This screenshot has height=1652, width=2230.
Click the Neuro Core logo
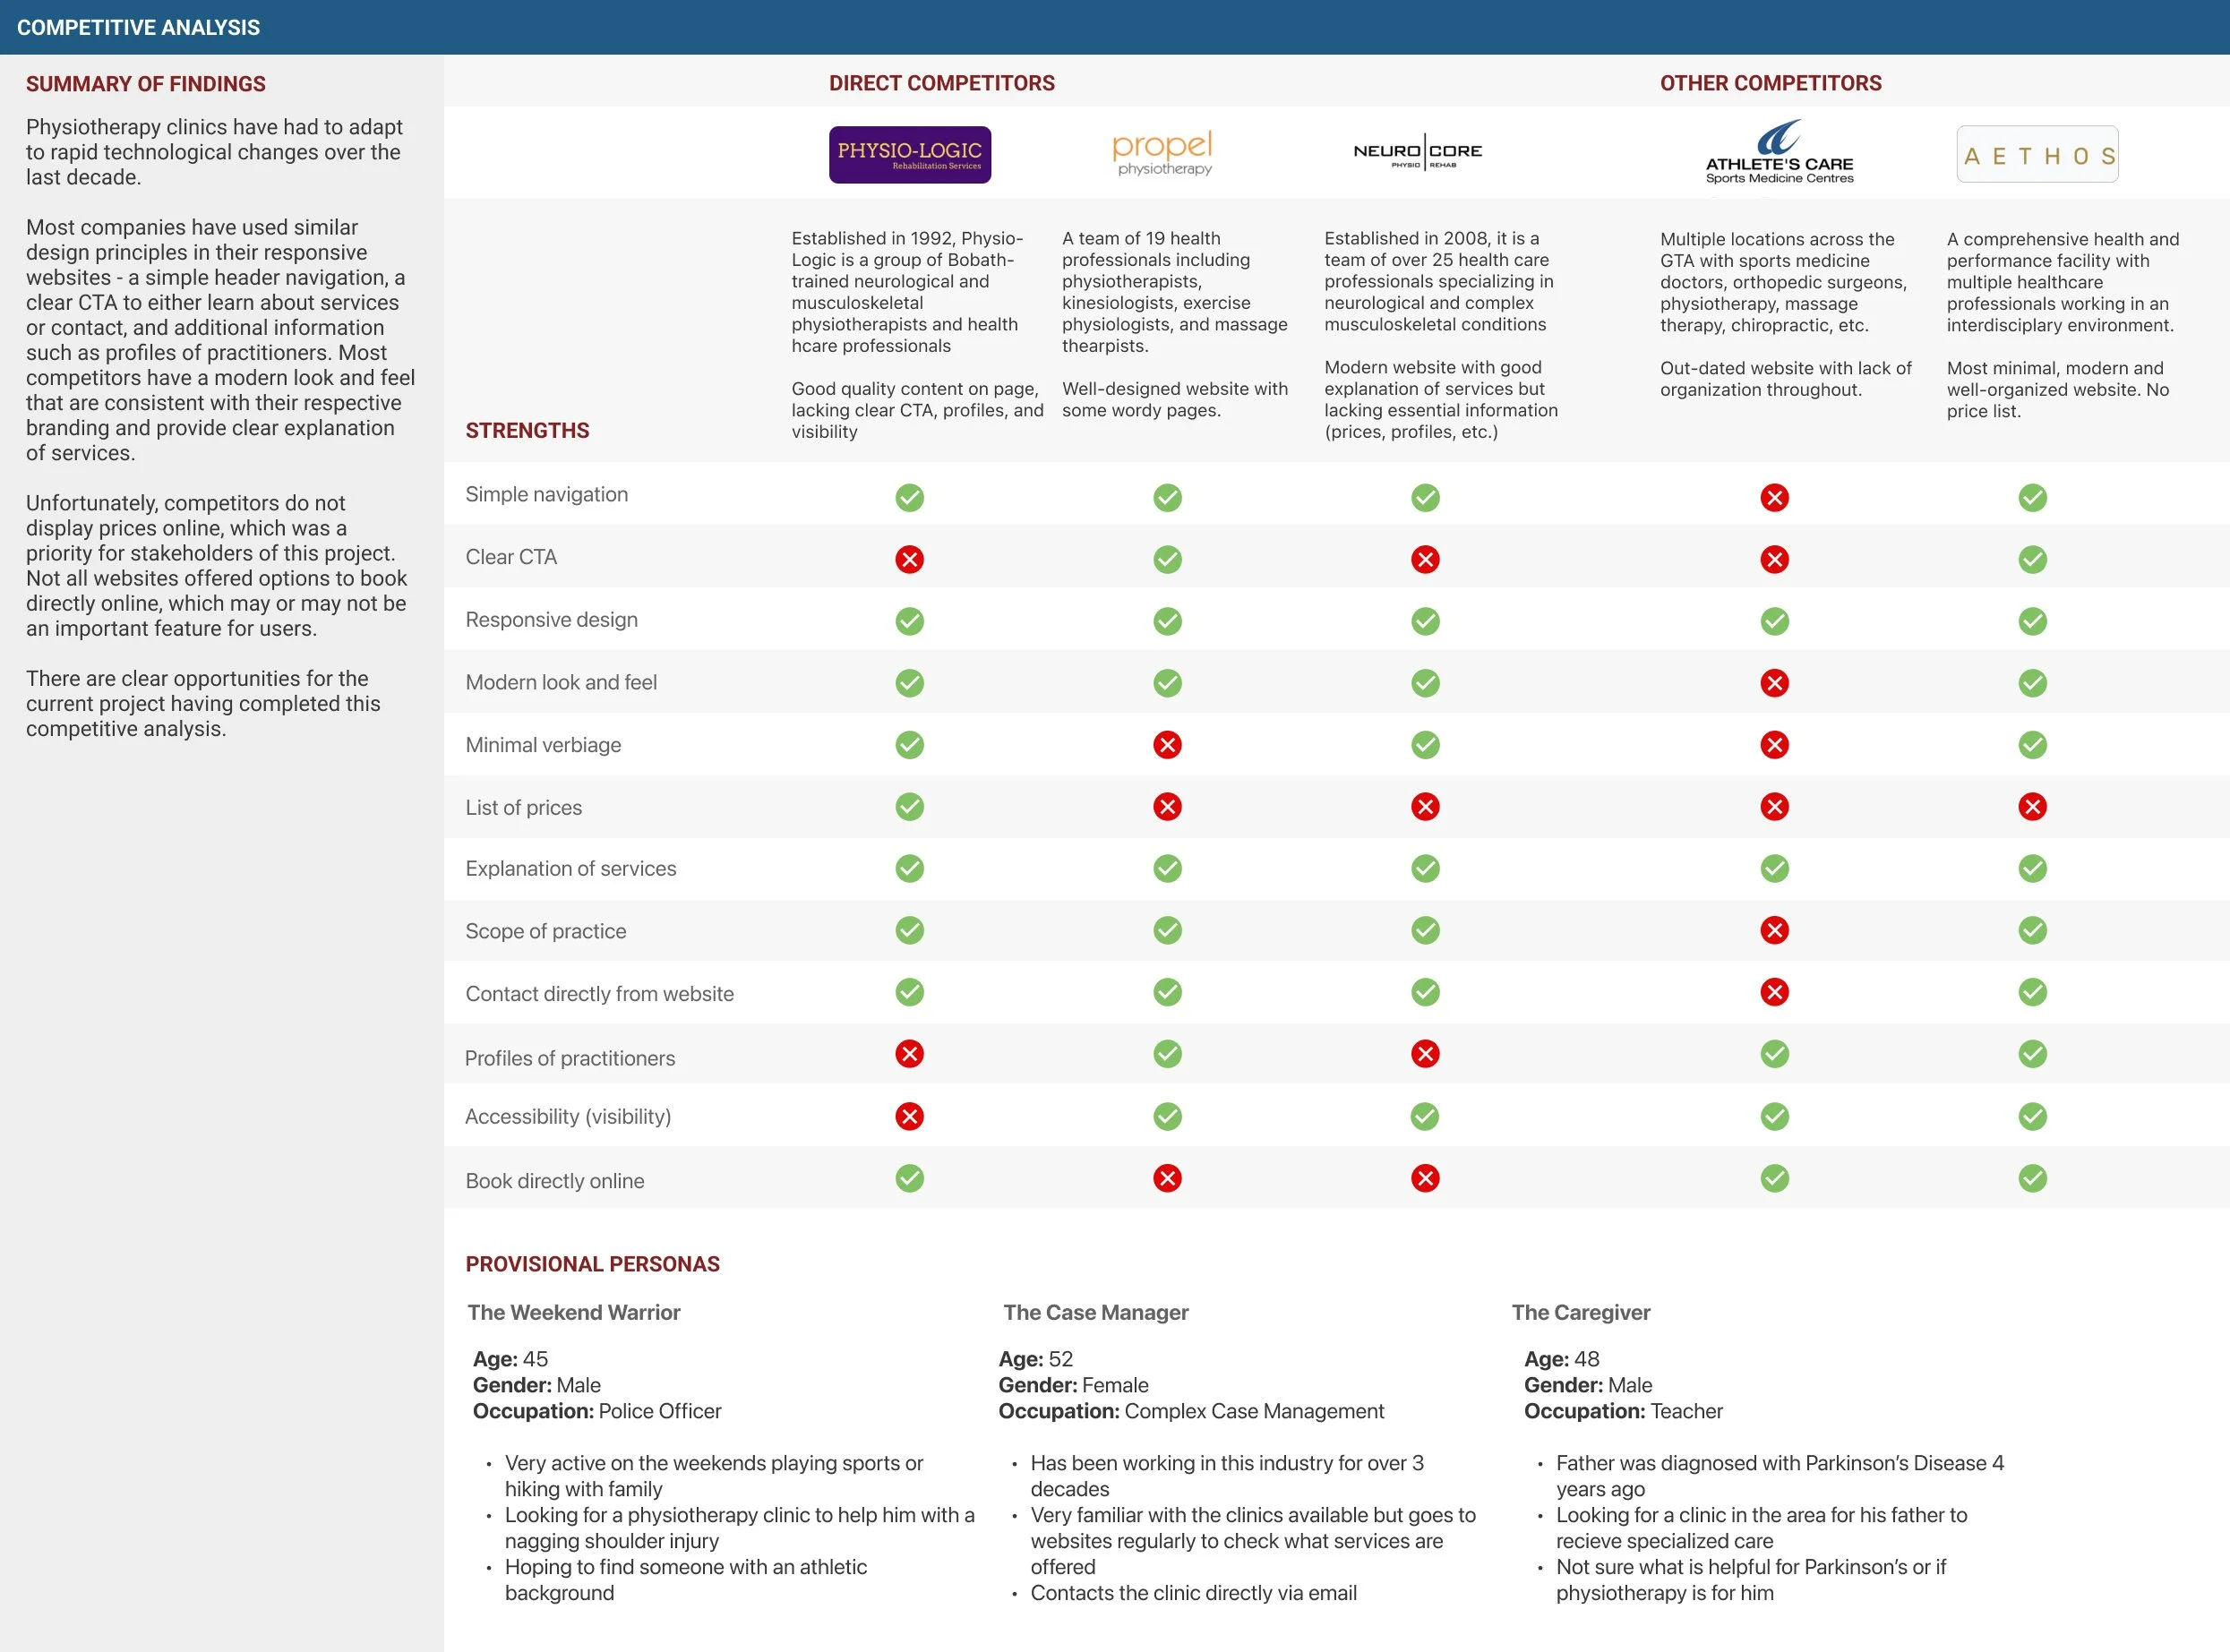click(1417, 152)
